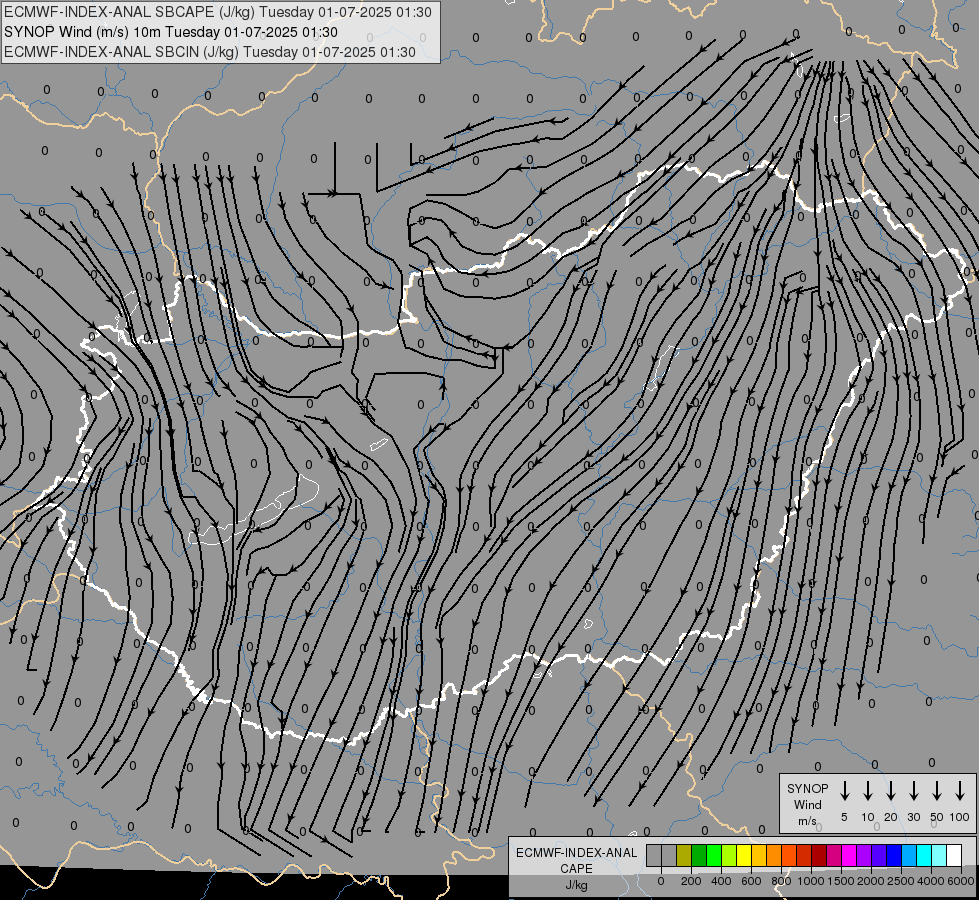Click the 2500 value on CAPE scale
Screen dimensions: 979x900
coord(901,881)
